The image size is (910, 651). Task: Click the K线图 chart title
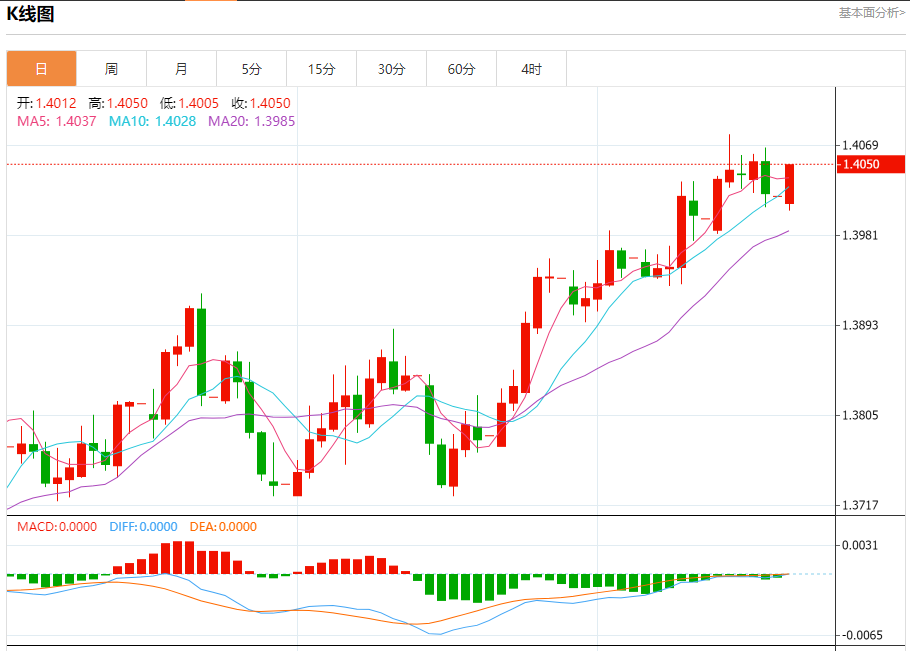[31, 14]
